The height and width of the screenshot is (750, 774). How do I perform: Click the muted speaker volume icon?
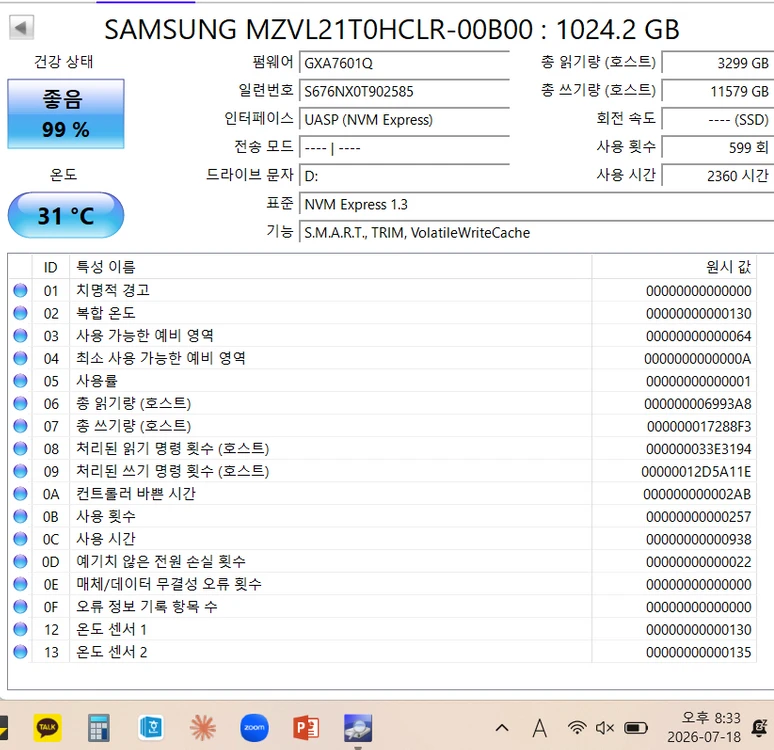(605, 728)
